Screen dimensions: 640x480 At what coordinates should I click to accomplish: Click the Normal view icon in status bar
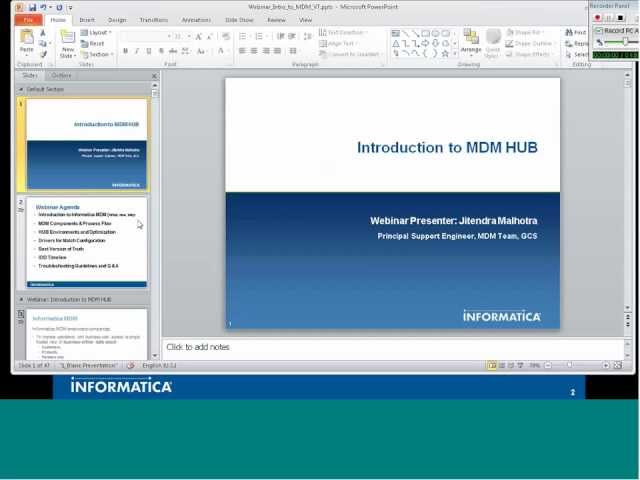pyautogui.click(x=492, y=366)
